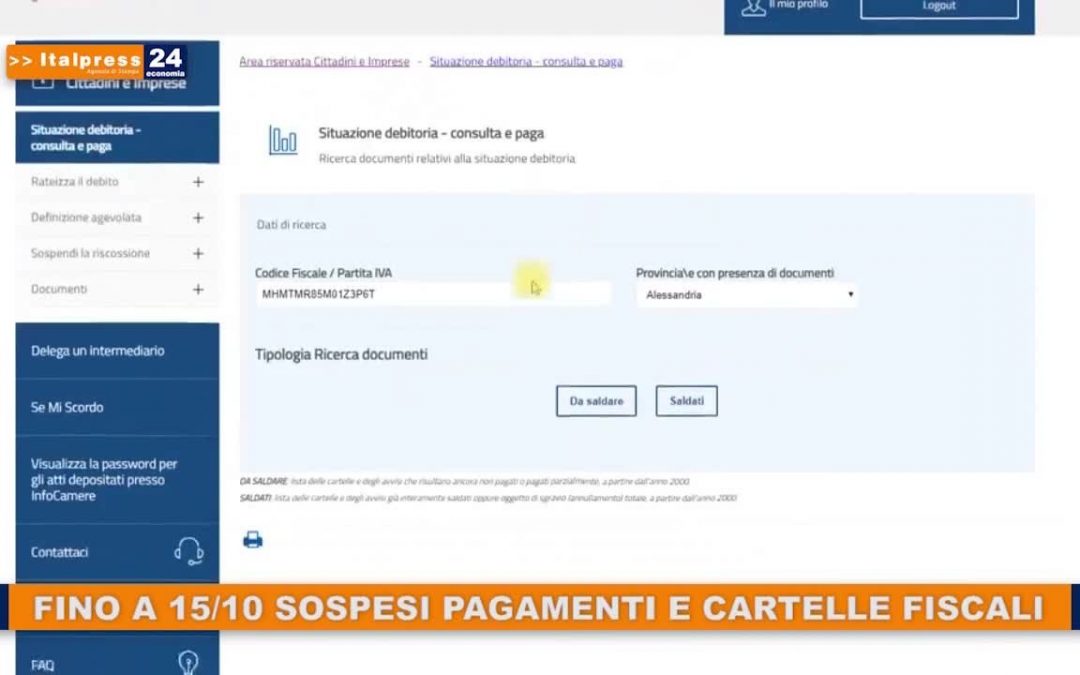Click the DA SALDARE explanatory note
1080x675 pixels.
[465, 481]
